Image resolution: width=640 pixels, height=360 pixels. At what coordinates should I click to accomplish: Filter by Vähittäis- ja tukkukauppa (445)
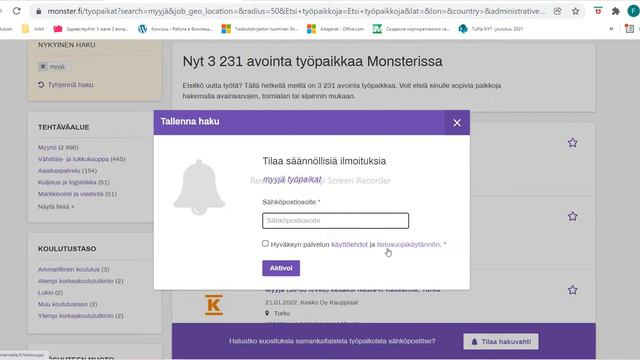pyautogui.click(x=82, y=159)
